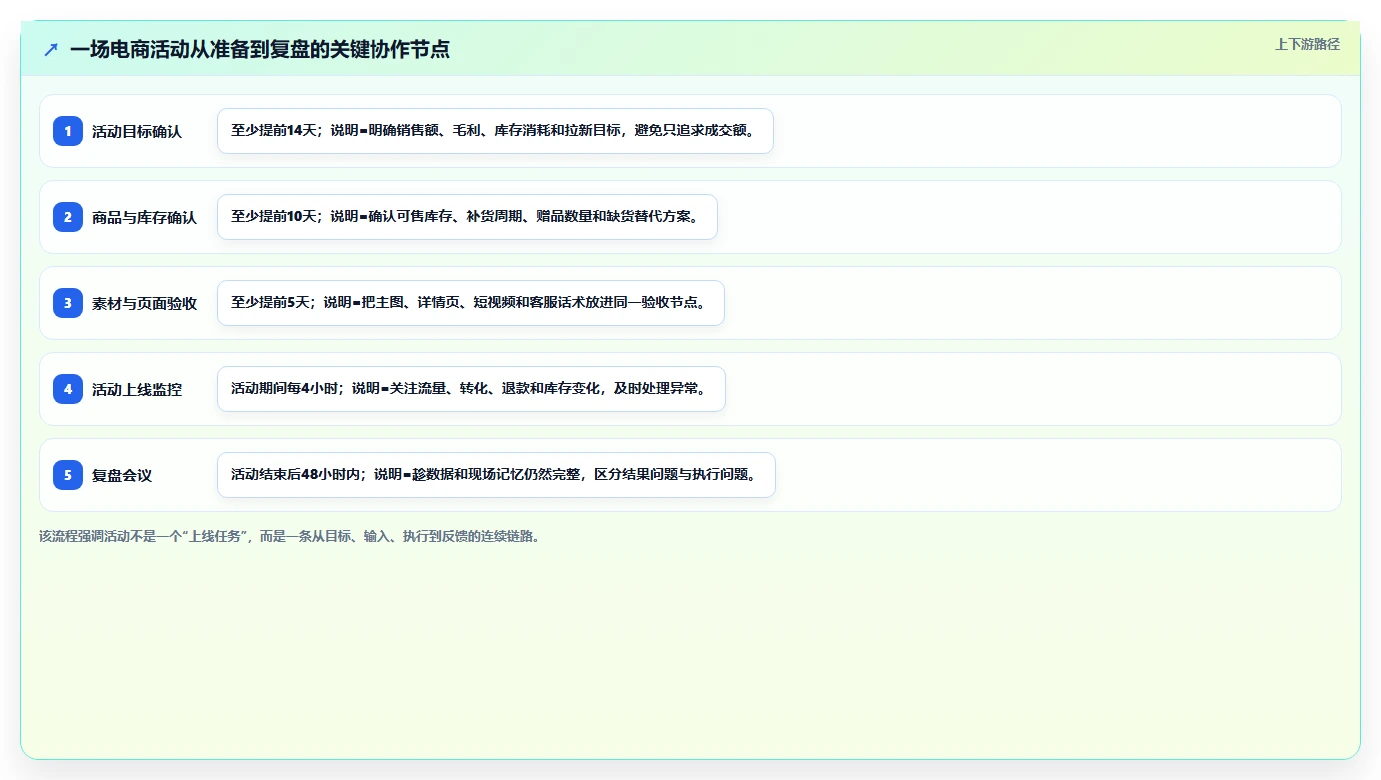Viewport: 1381px width, 780px height.
Task: Click the arrow icon beside the page title
Action: coord(51,49)
